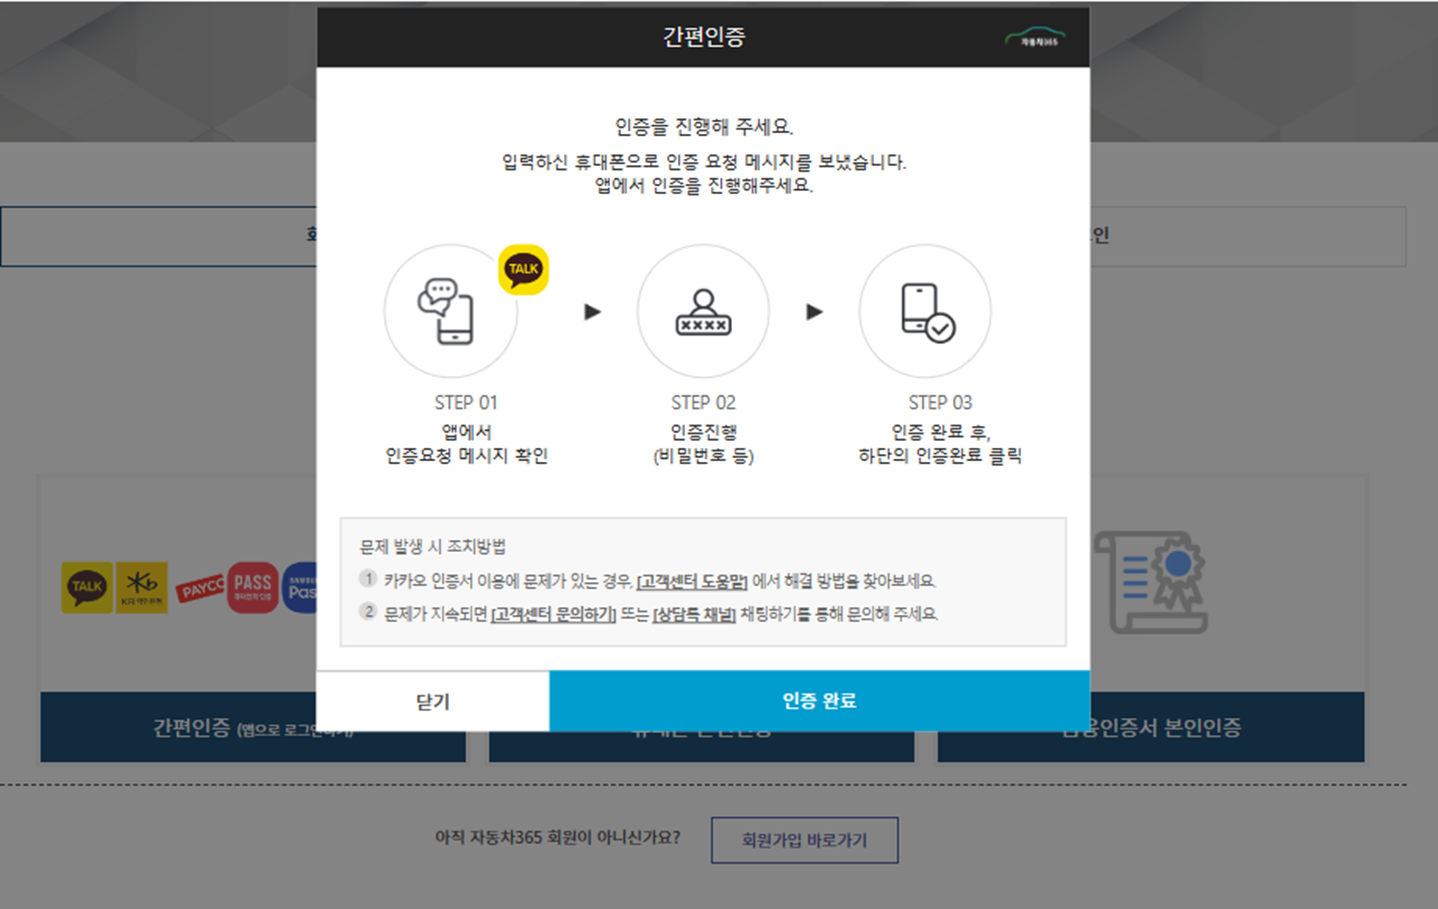Click the STEP 02 label
Image resolution: width=1438 pixels, height=909 pixels.
click(703, 402)
